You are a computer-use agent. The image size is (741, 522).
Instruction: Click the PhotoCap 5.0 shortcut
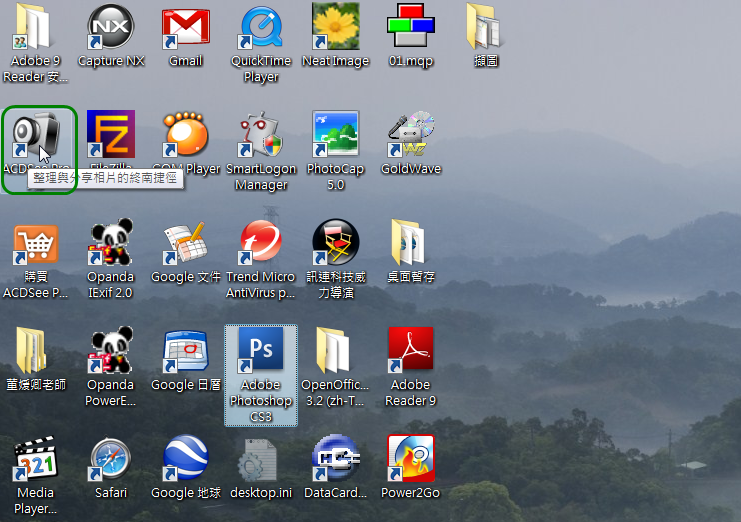[x=336, y=134]
